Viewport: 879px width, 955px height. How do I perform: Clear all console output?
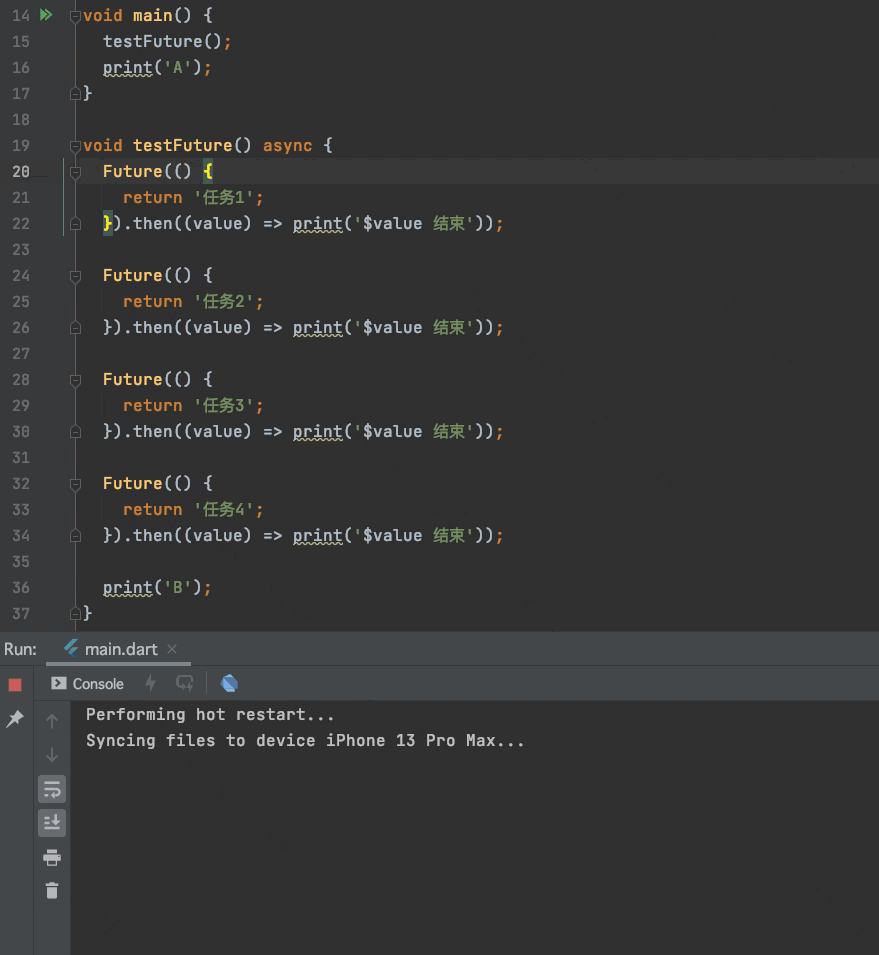point(51,890)
